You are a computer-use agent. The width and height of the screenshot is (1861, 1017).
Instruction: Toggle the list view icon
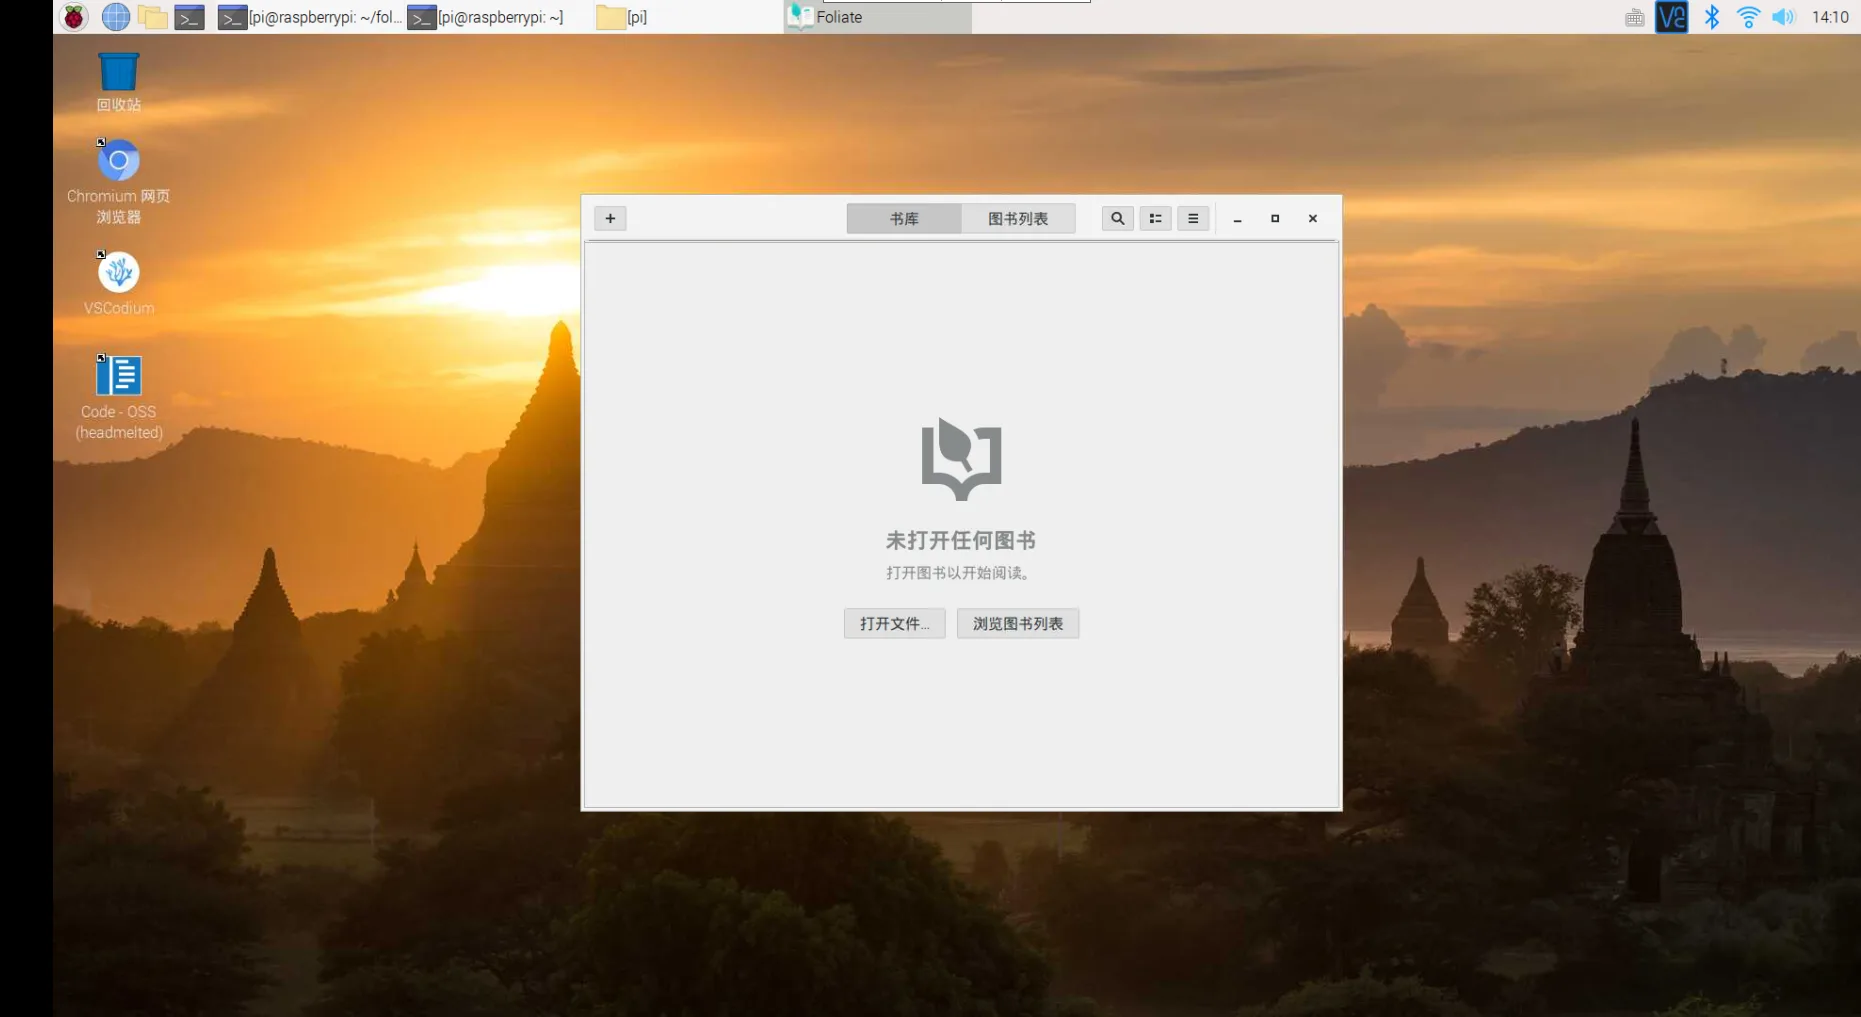[1155, 218]
